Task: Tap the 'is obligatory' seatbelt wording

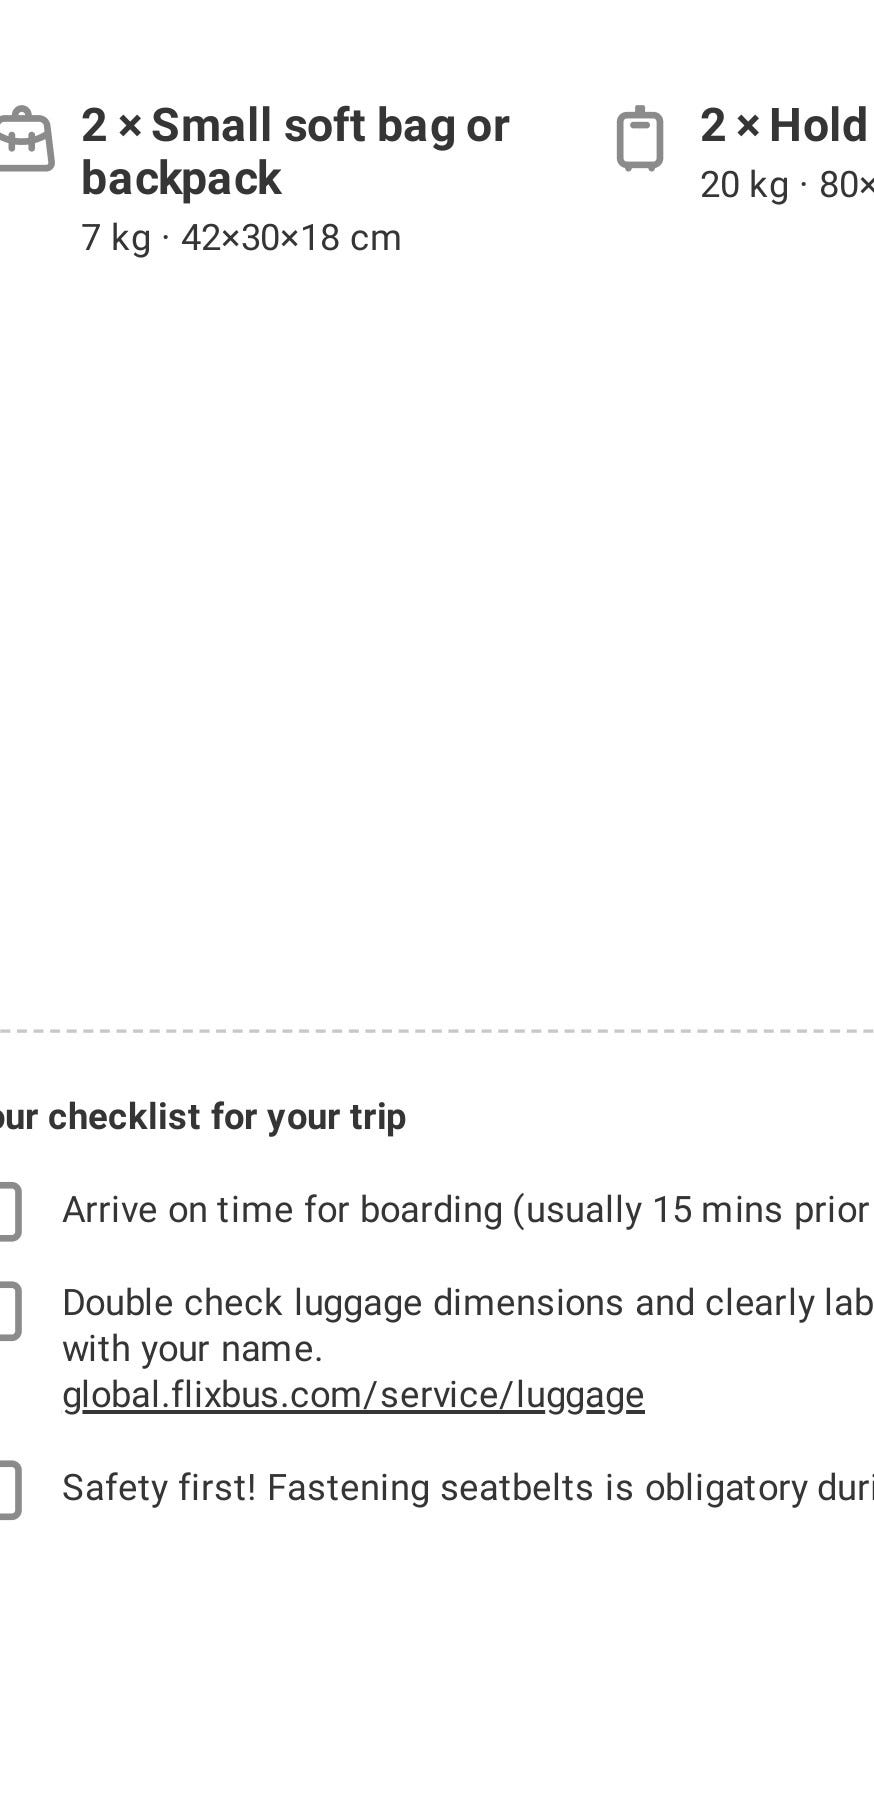Action: coord(714,1487)
